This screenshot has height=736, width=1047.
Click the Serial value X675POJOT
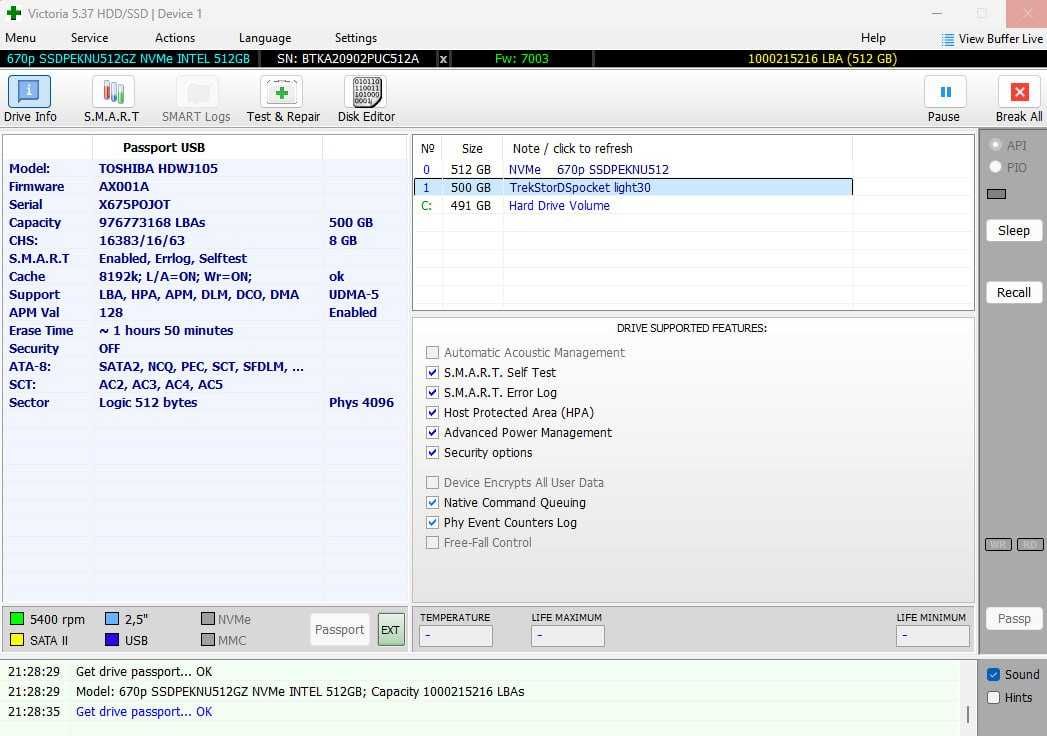click(134, 204)
